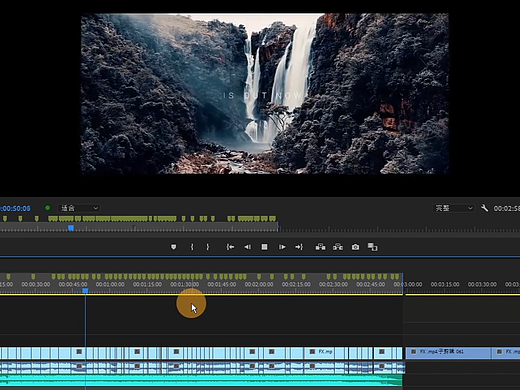Click timeline ruler at 00:01:00:00

(110, 284)
